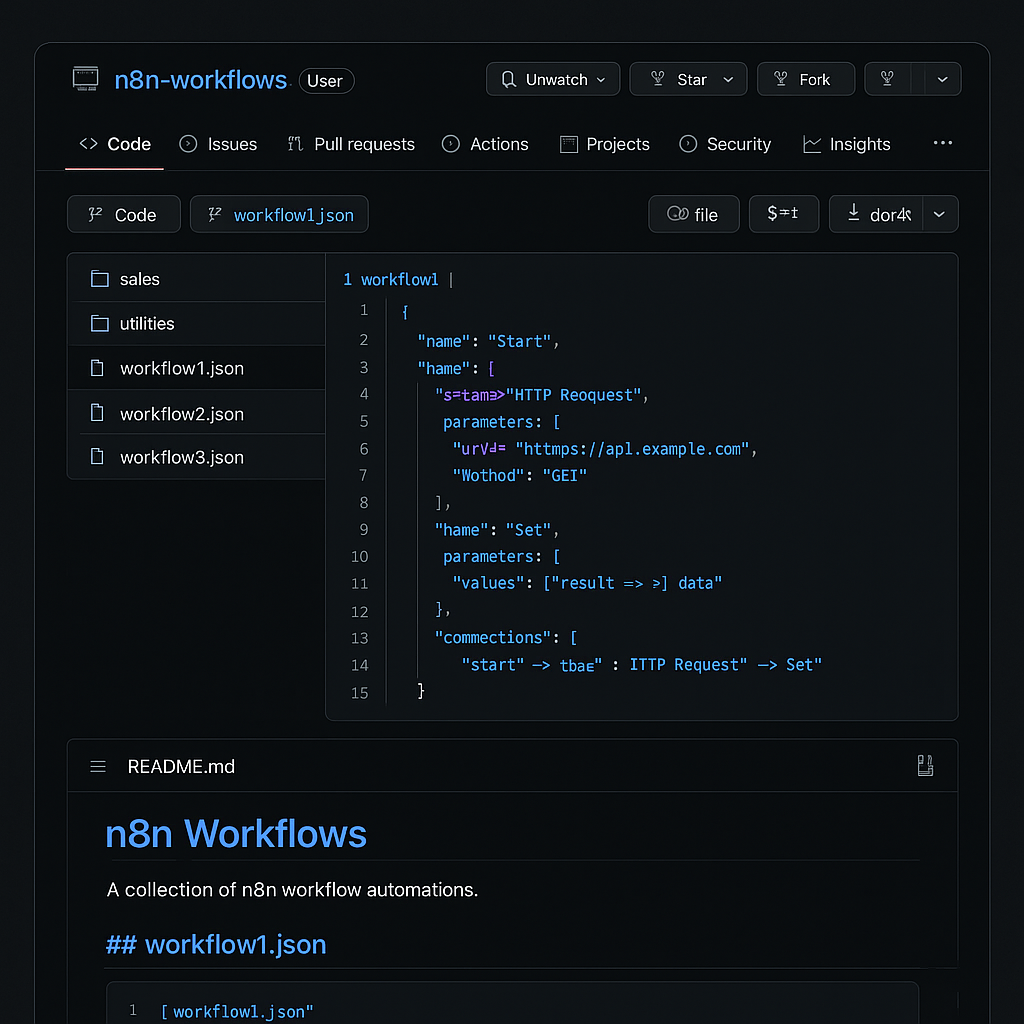Click the utilities folder icon
This screenshot has height=1024, width=1024.
tap(100, 323)
